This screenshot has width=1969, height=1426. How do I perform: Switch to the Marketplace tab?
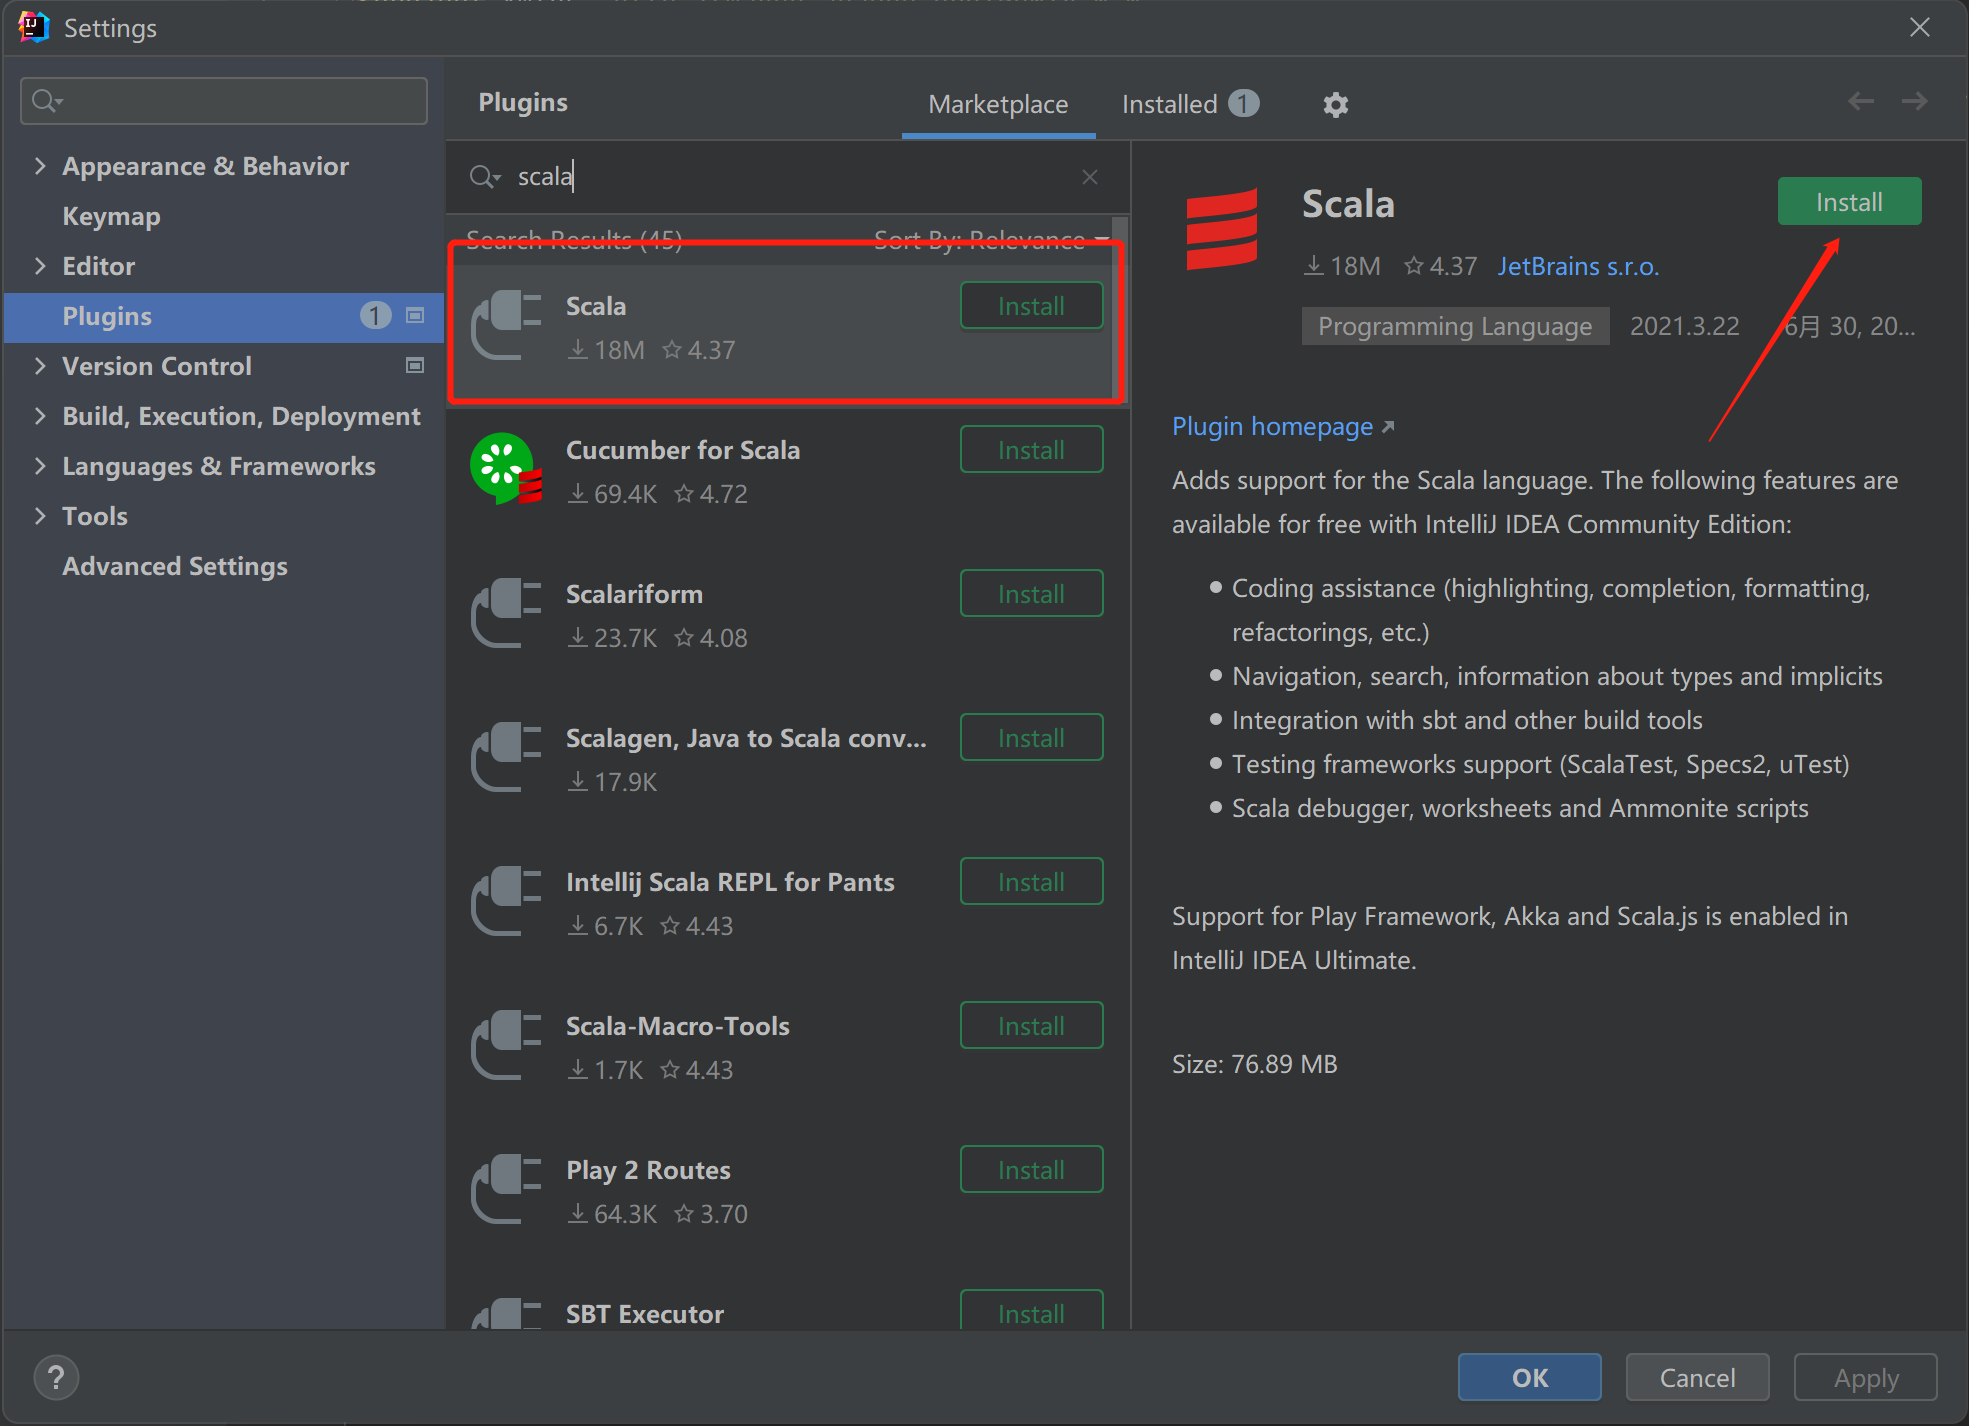[x=997, y=104]
